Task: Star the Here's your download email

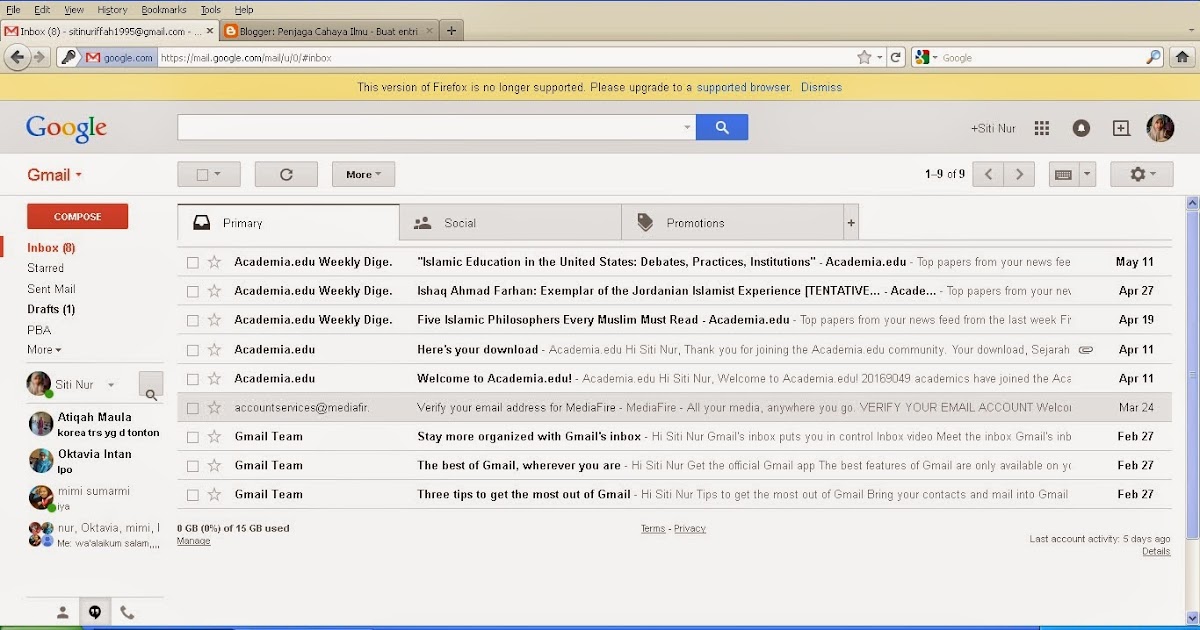Action: 214,350
